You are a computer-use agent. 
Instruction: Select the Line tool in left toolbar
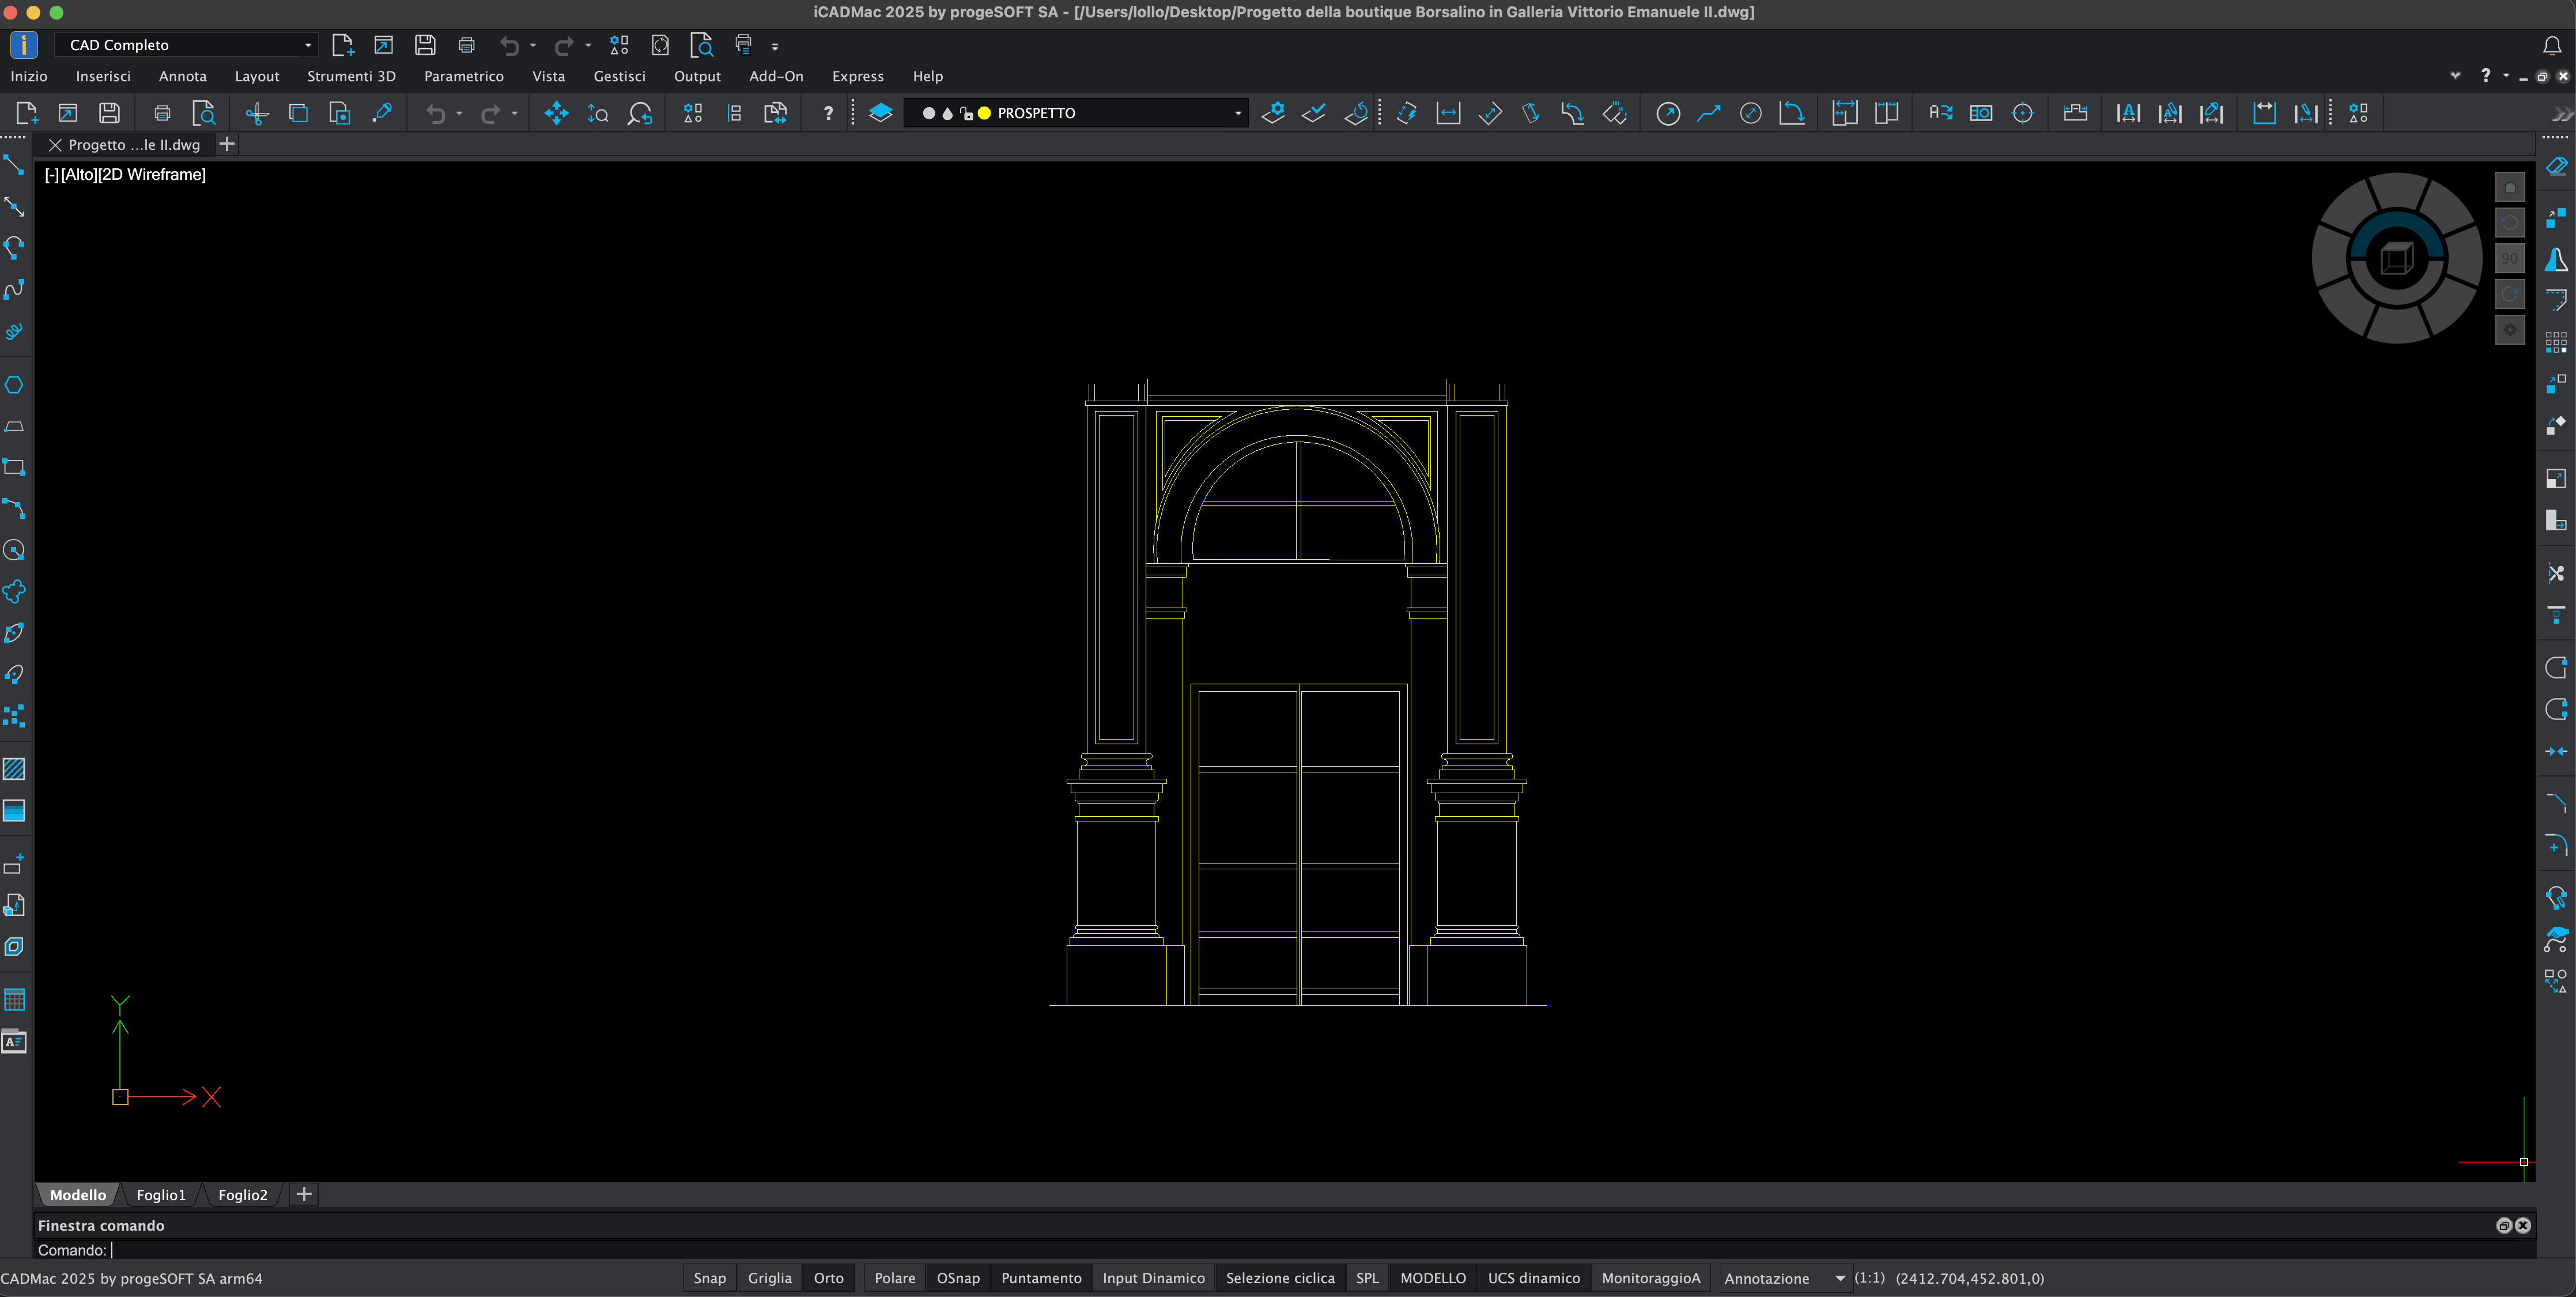pos(14,165)
